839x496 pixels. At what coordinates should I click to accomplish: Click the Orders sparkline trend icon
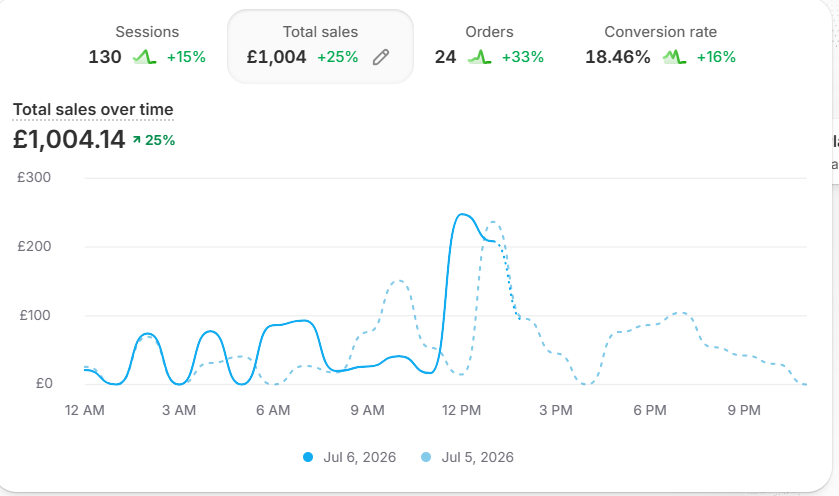479,57
